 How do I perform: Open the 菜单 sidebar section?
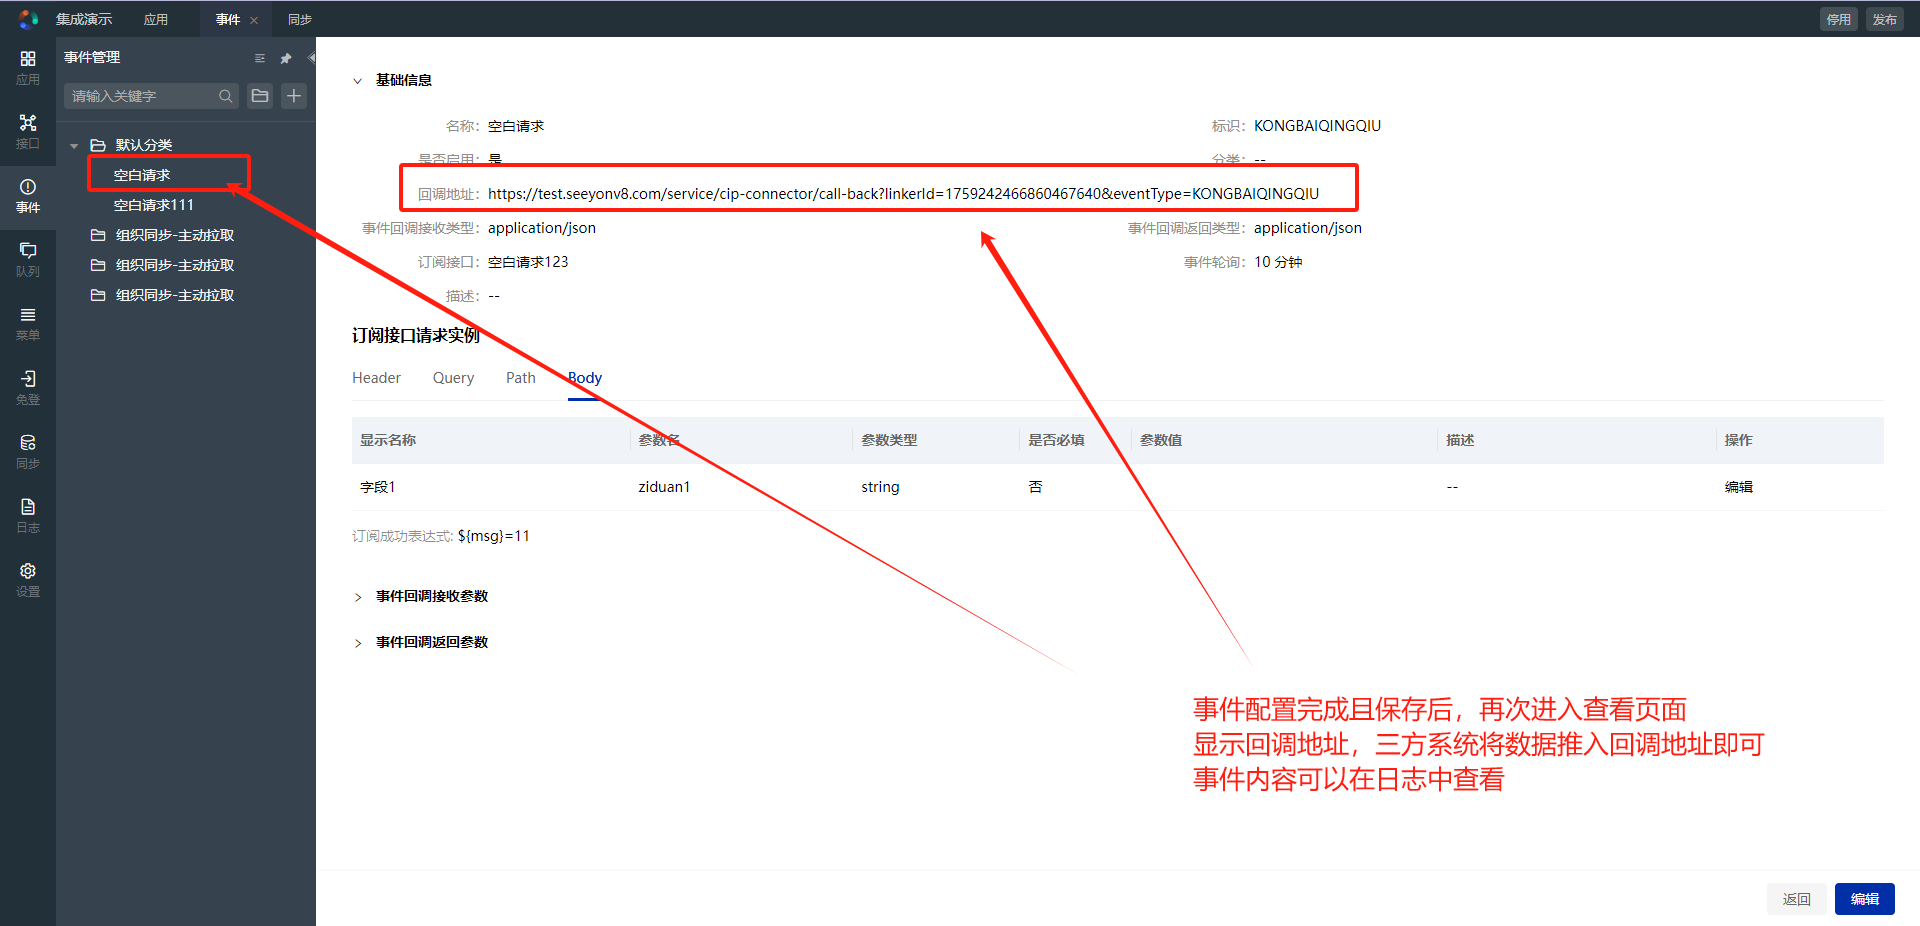click(28, 323)
